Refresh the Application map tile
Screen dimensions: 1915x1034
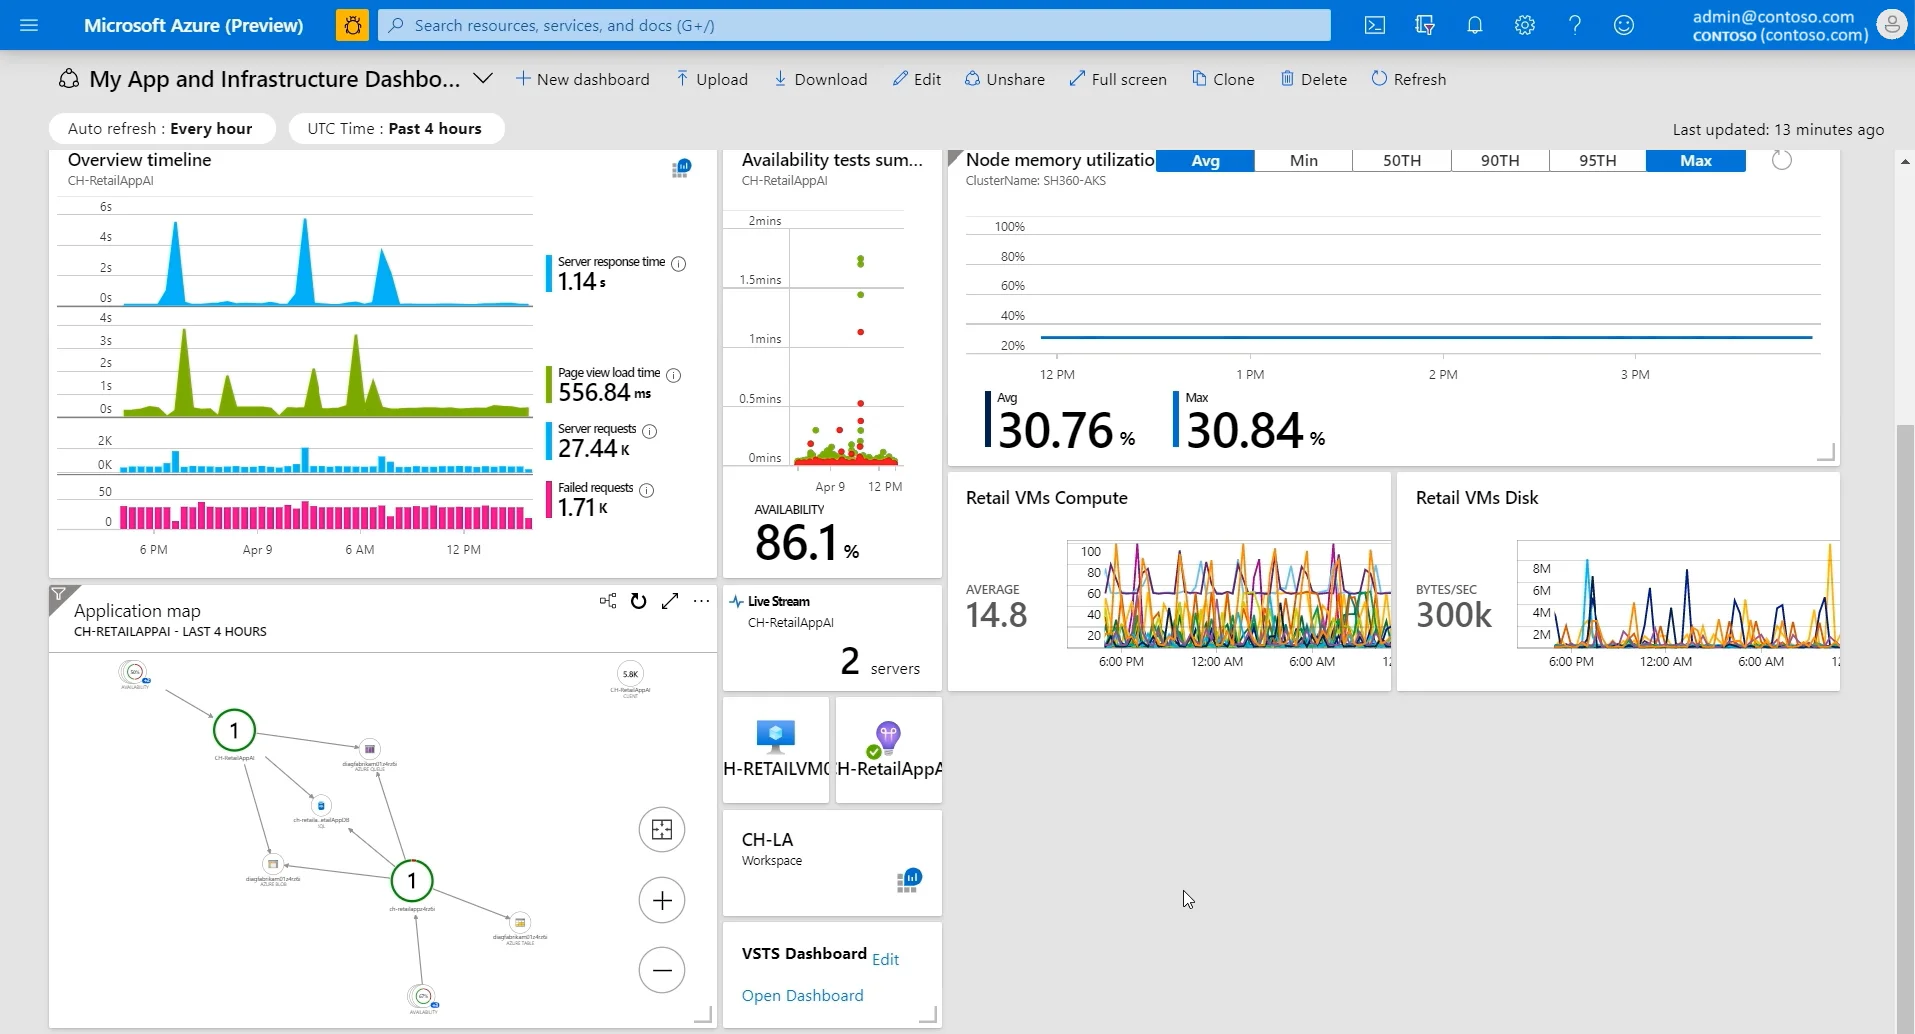point(639,601)
